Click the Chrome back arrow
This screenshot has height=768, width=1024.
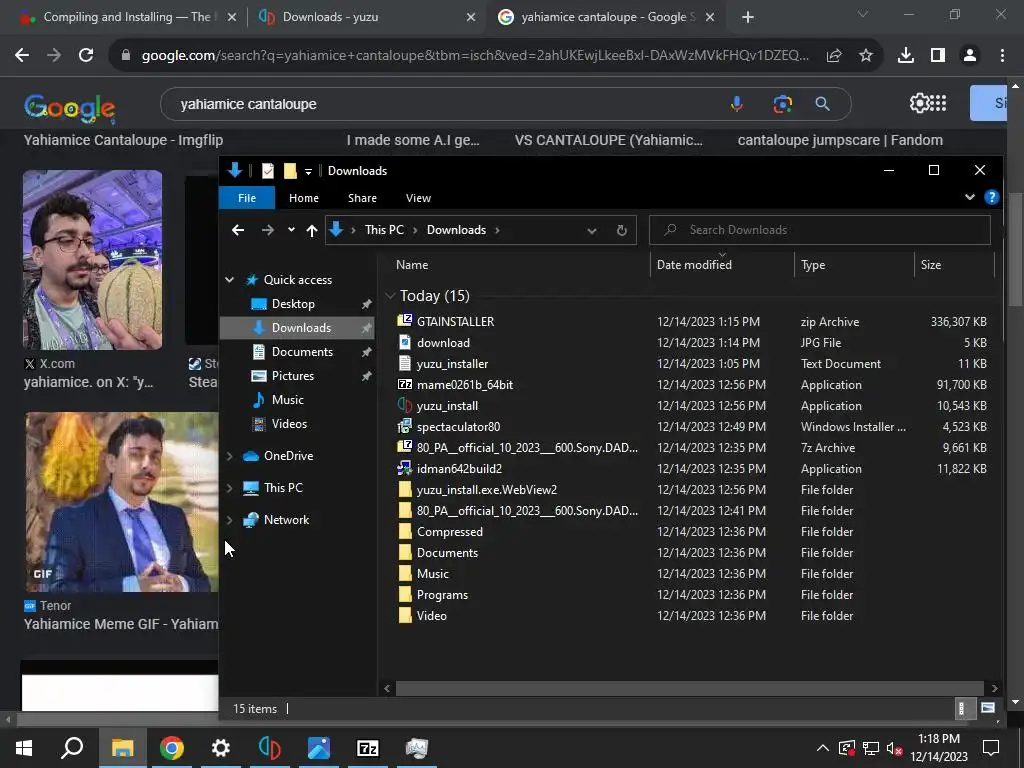[22, 56]
